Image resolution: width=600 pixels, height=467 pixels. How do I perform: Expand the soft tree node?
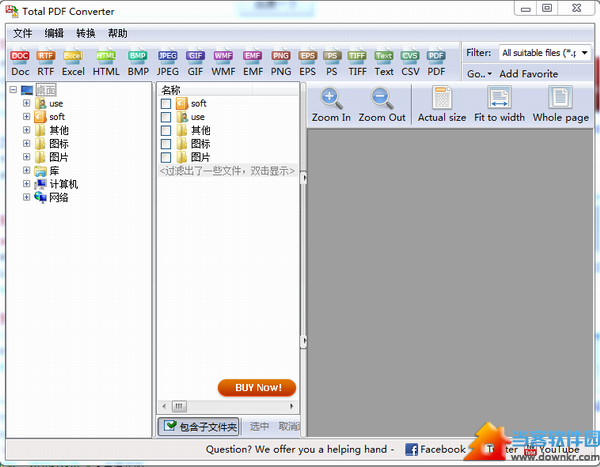[26, 116]
